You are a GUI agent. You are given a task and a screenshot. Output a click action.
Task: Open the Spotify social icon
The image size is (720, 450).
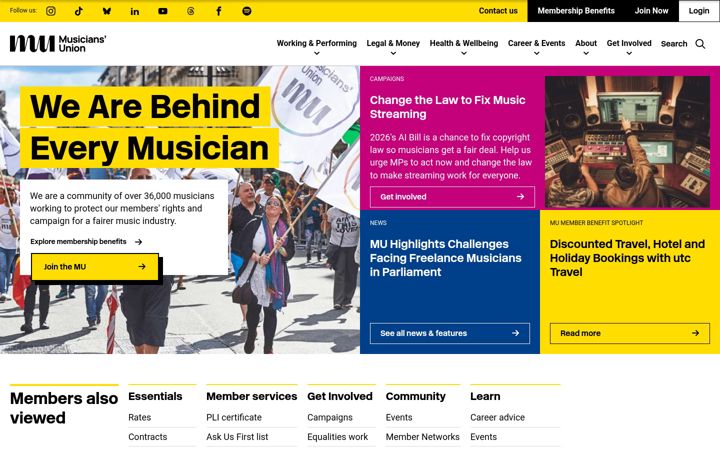coord(247,11)
